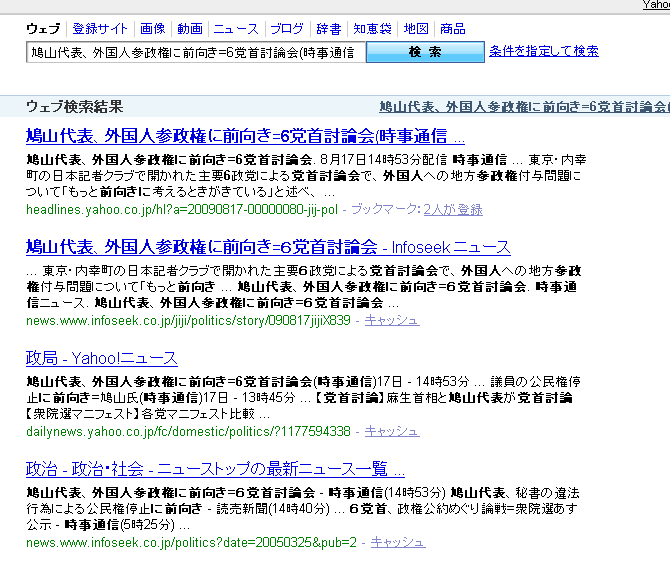Viewport: 670px width, 568px height.
Task: Open キャッシュ for the dailynews.yahoo.co.jp result
Action: coord(392,431)
